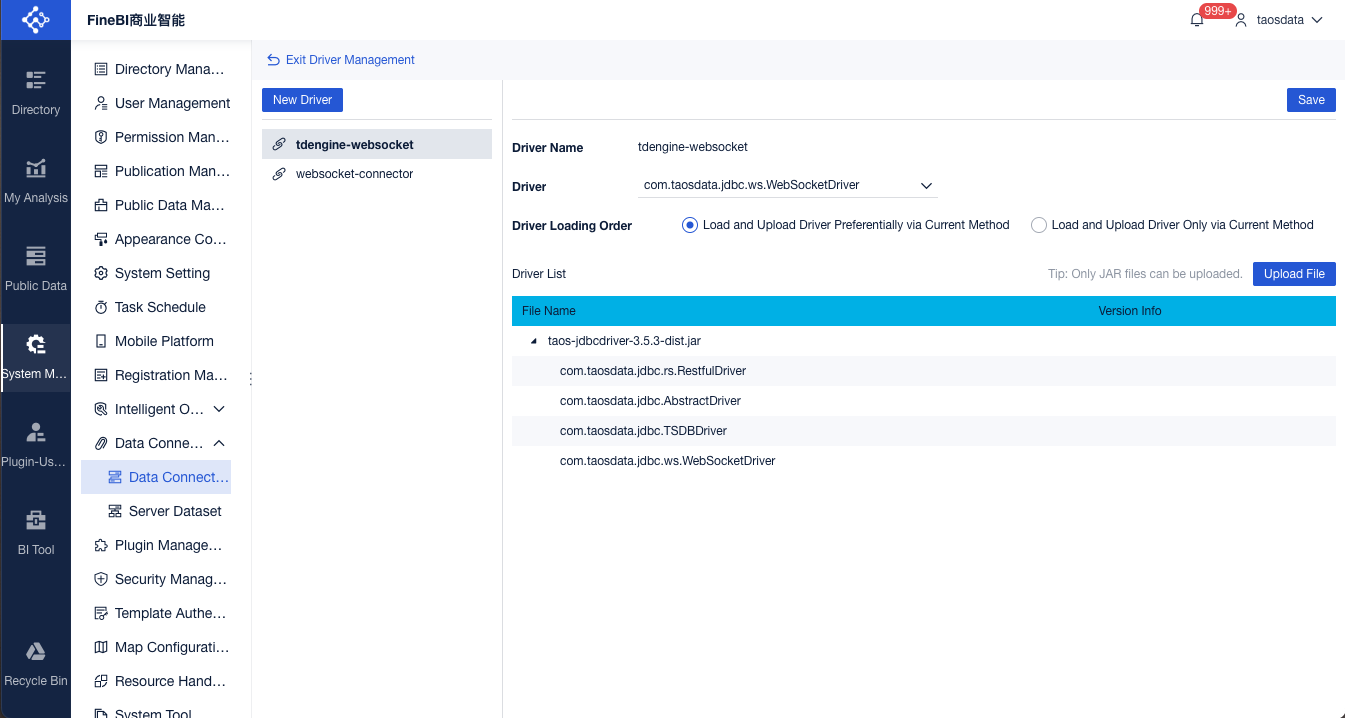Click the System Setting gear icon
This screenshot has width=1345, height=718.
101,273
